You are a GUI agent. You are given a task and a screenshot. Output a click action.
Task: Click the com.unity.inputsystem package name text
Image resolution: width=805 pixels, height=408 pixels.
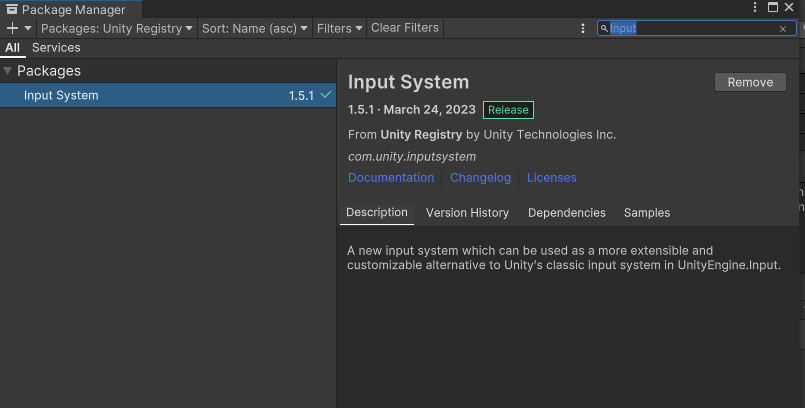(412, 157)
